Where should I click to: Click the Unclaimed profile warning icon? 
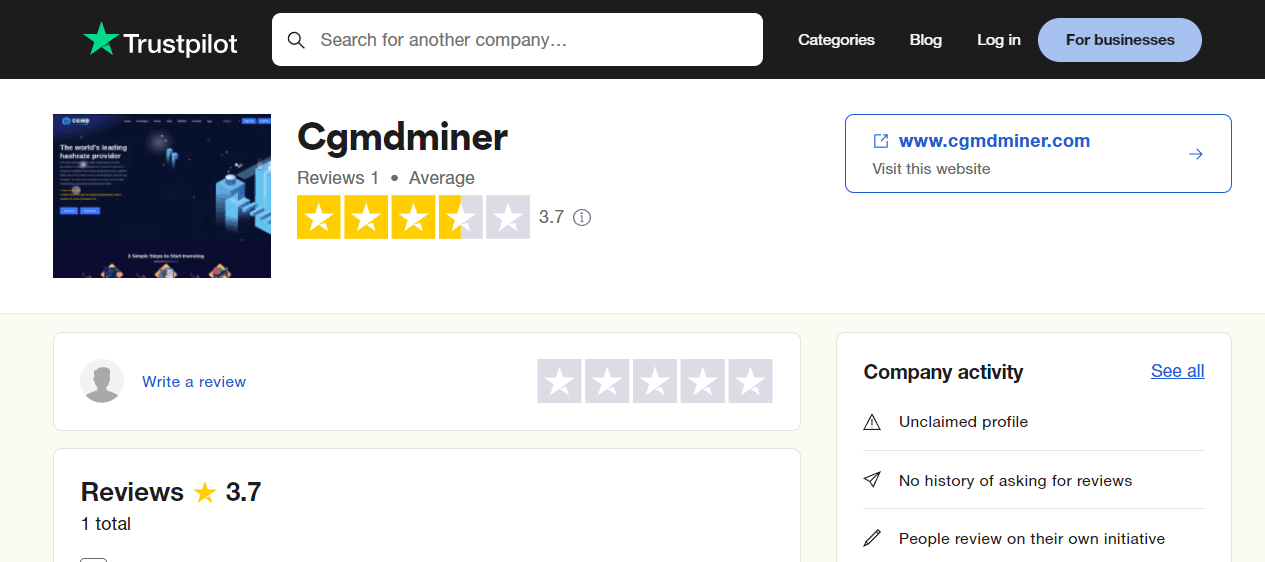point(872,422)
